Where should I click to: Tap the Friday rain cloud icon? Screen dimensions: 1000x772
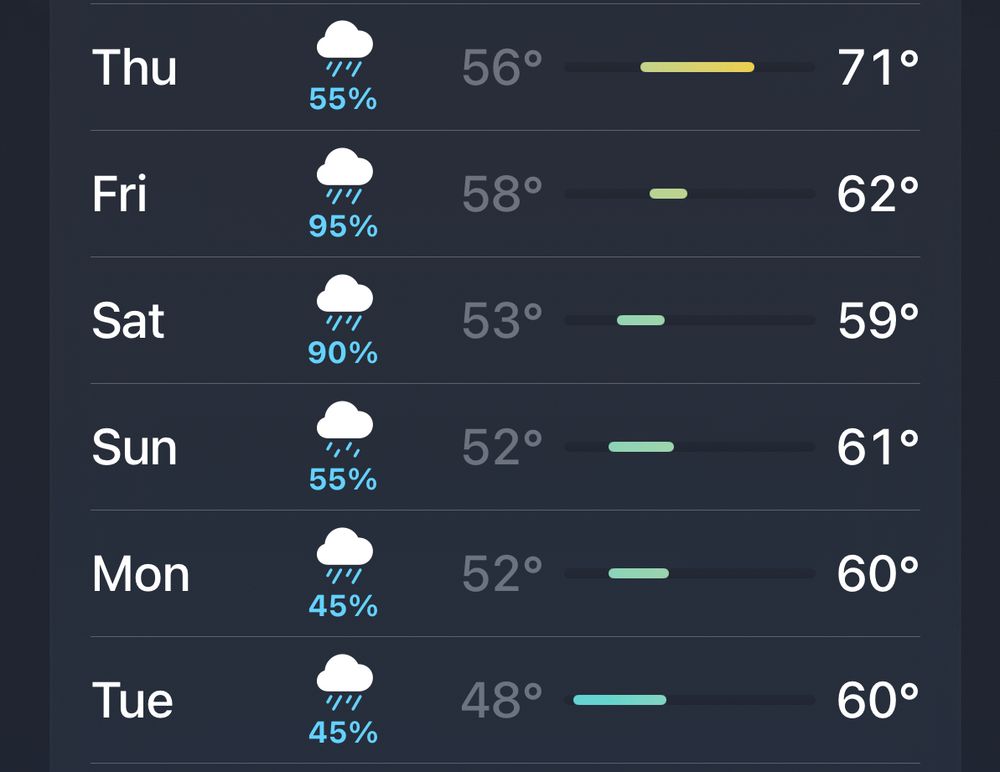[344, 176]
